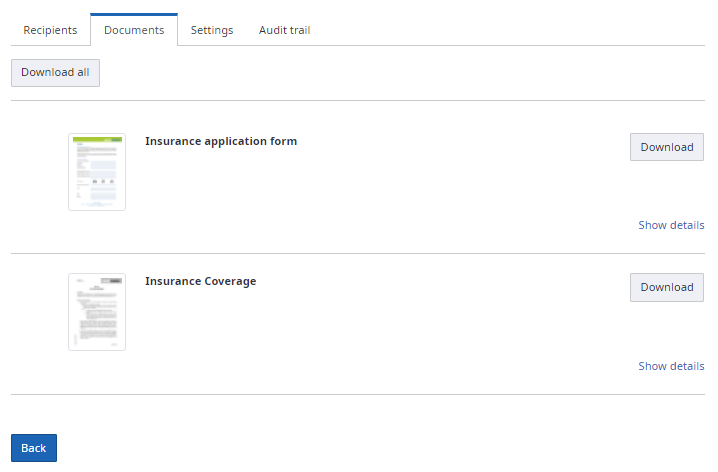Get all documents via Download all

coord(55,73)
